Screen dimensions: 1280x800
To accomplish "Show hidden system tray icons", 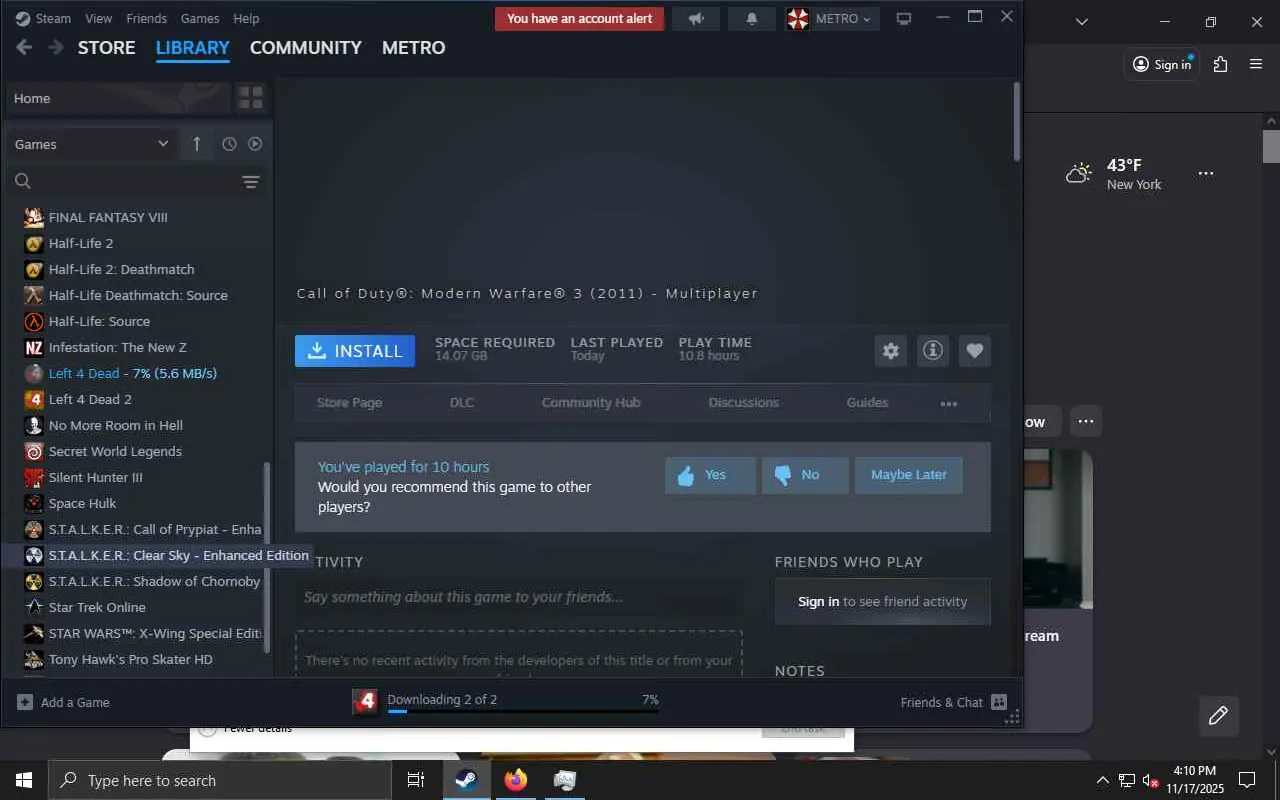I will pos(1103,780).
